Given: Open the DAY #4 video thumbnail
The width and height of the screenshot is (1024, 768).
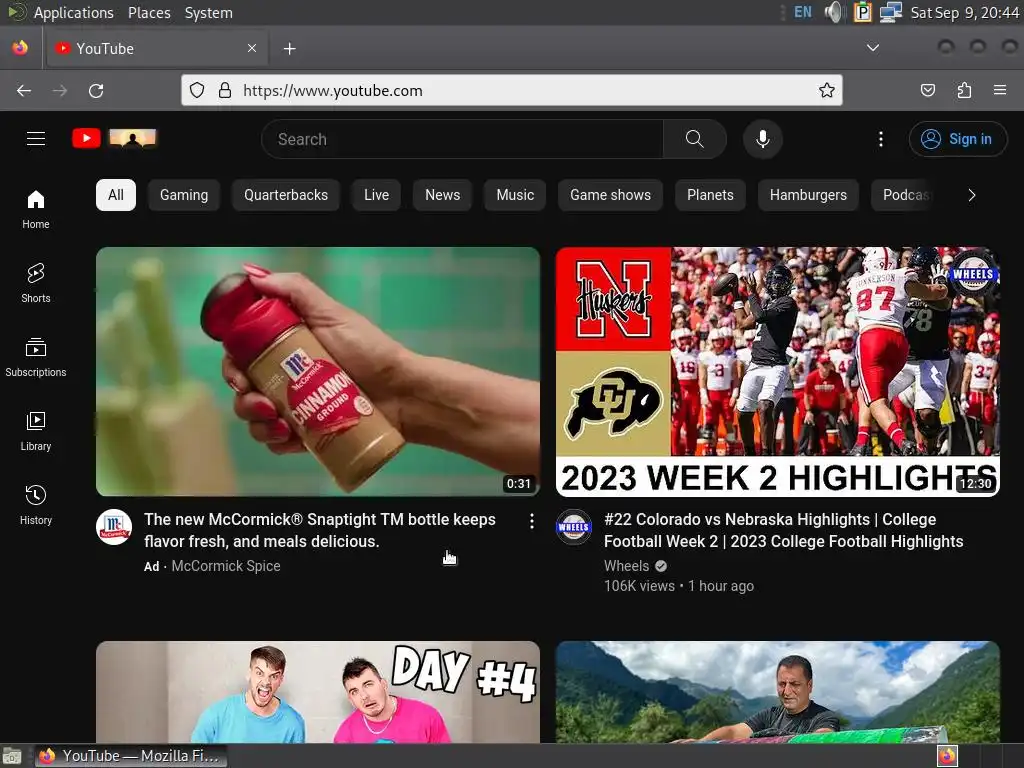Looking at the screenshot, I should [318, 692].
